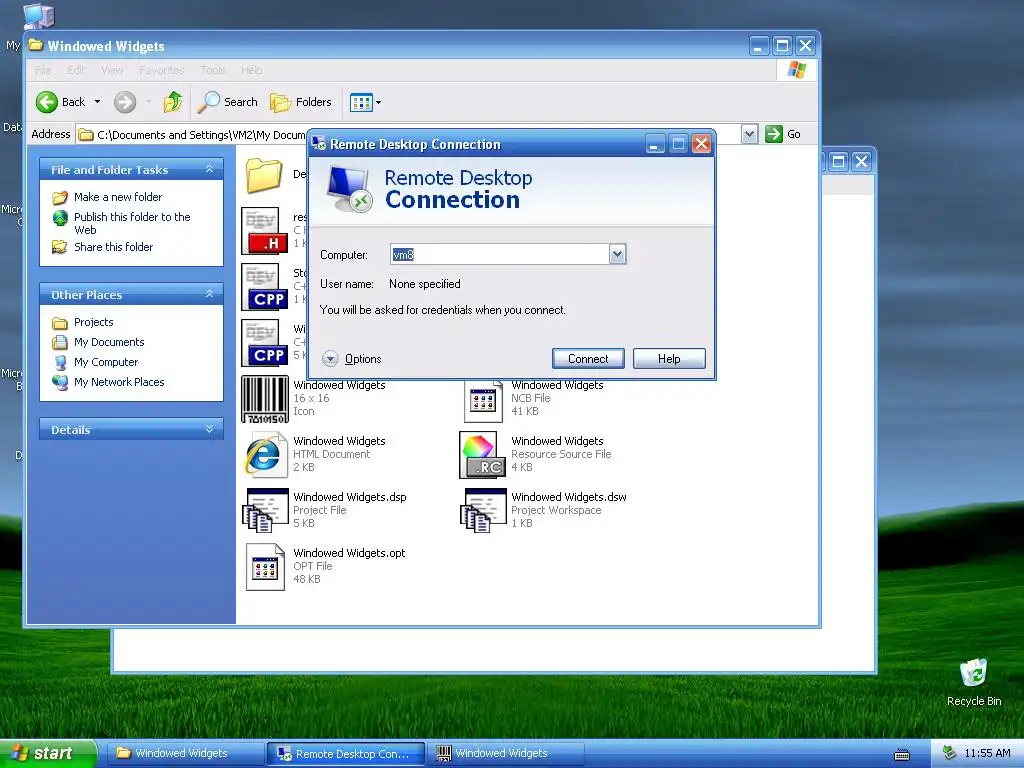Open the Back history dropdown arrow
The image size is (1024, 768).
(x=97, y=102)
